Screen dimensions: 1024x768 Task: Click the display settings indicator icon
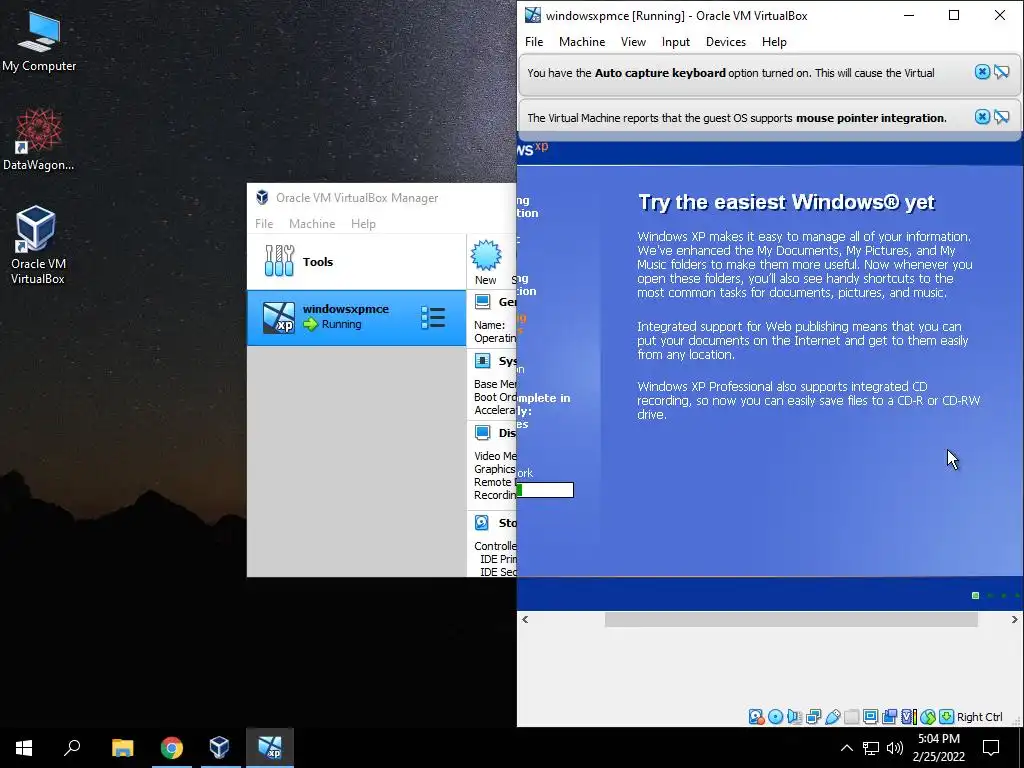pos(870,716)
